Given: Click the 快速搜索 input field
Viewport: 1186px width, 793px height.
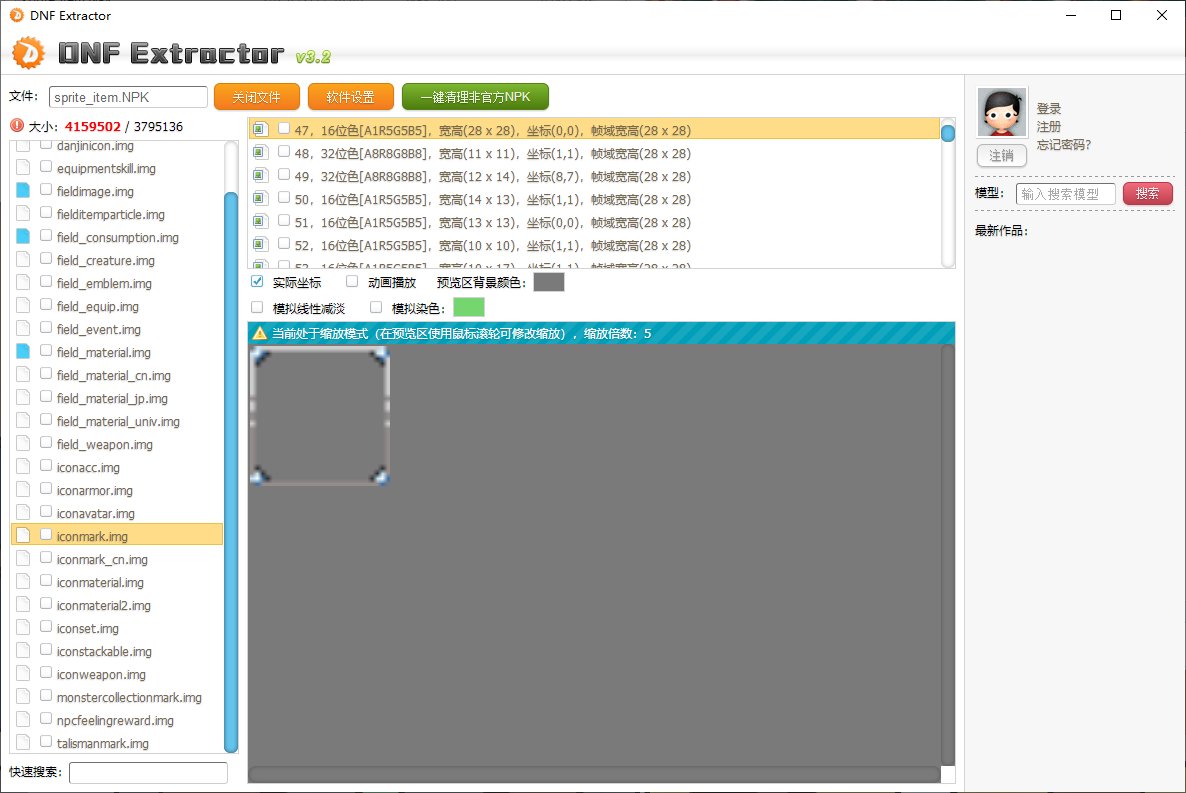Looking at the screenshot, I should coord(148,772).
